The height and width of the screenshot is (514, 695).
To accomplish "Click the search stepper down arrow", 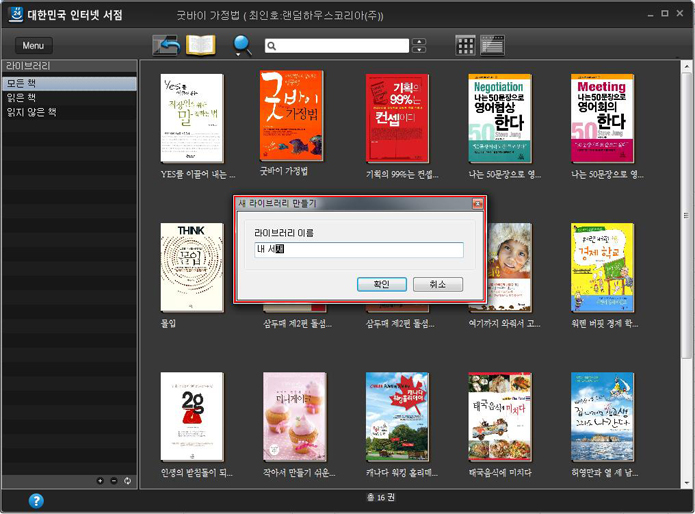I will click(x=419, y=50).
